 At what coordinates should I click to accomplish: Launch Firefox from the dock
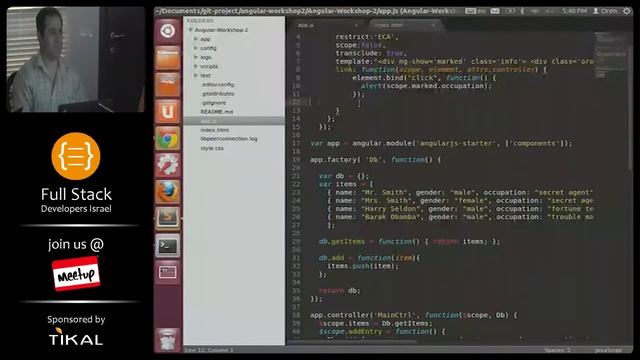(167, 192)
